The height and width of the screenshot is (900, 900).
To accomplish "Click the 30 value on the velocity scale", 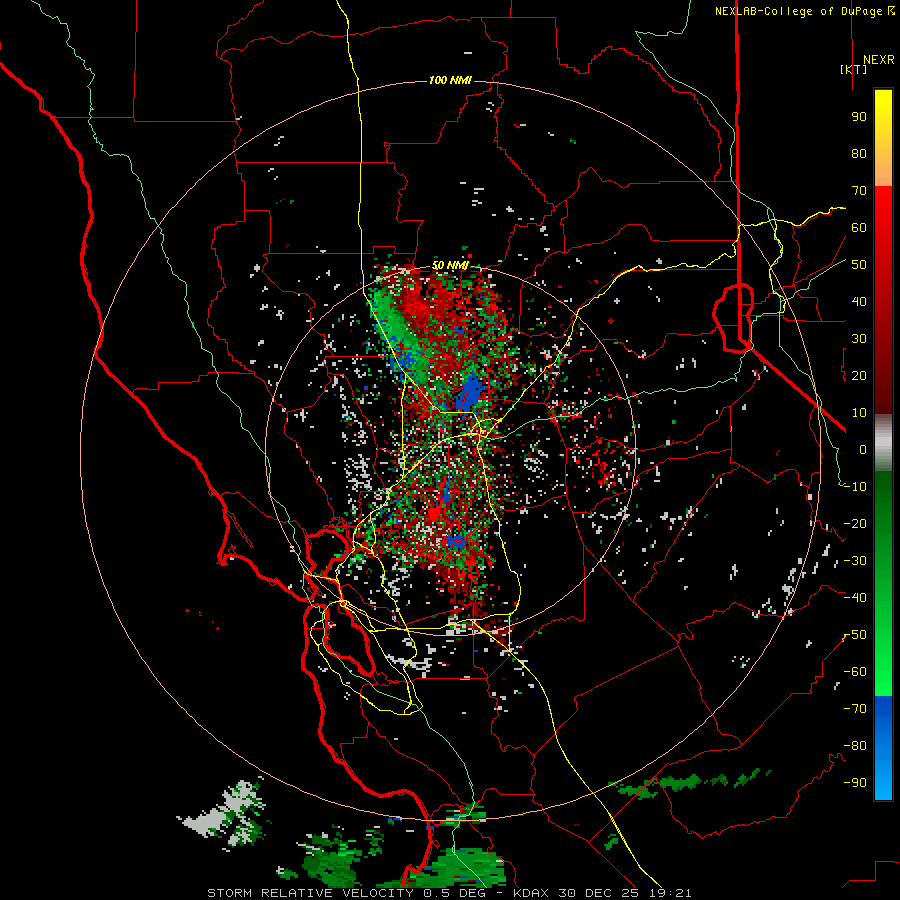I will (859, 339).
